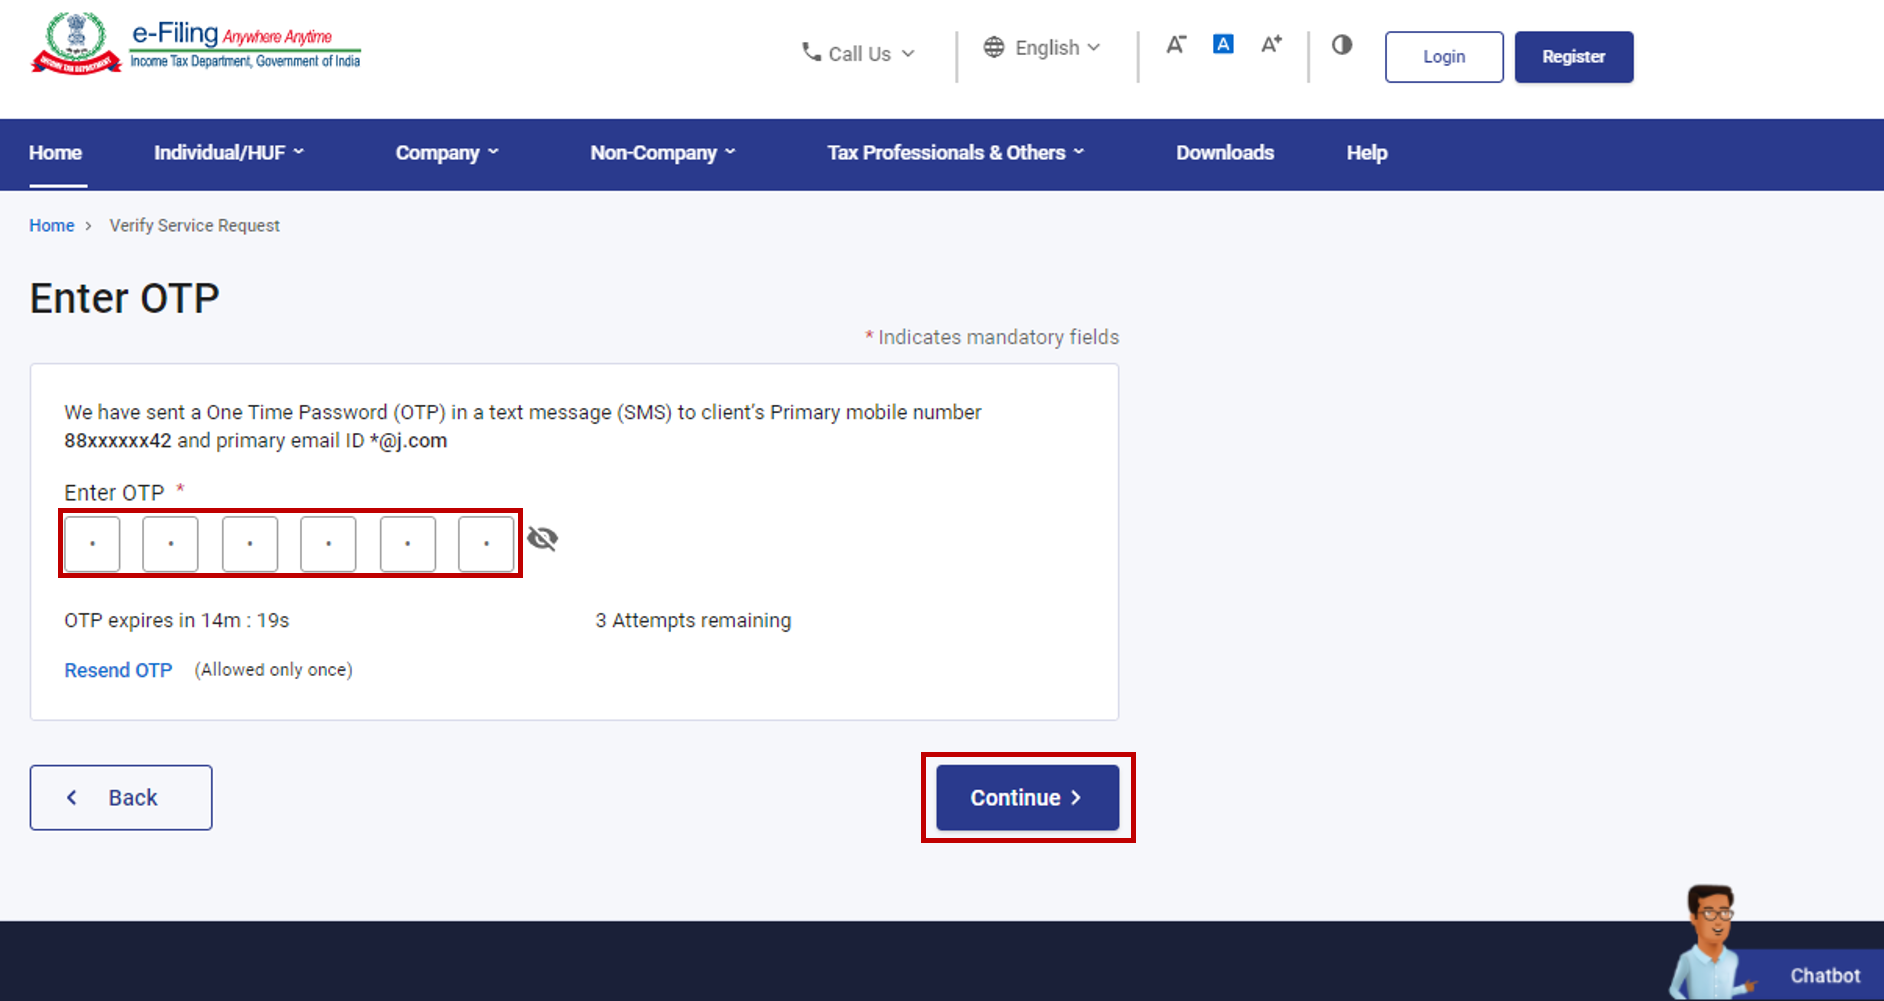Reset to default font size A icon

coord(1222,45)
